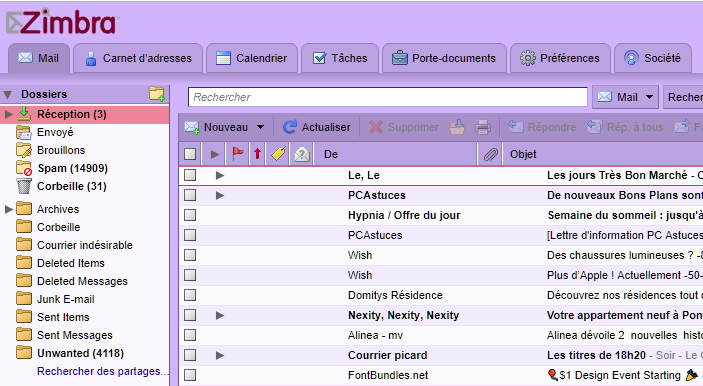This screenshot has width=703, height=386.
Task: Expand the Réception folder tree
Action: [x=8, y=114]
